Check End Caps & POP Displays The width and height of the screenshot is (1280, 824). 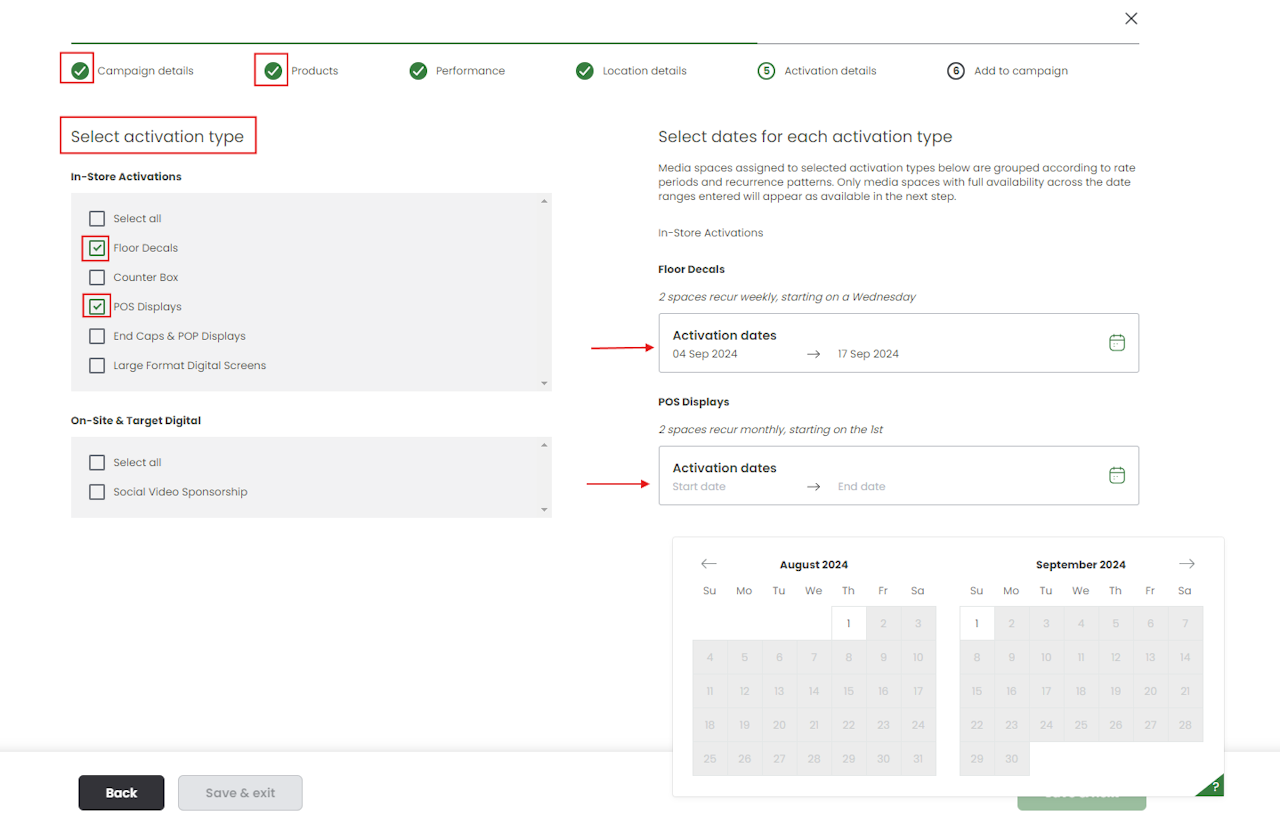tap(97, 336)
